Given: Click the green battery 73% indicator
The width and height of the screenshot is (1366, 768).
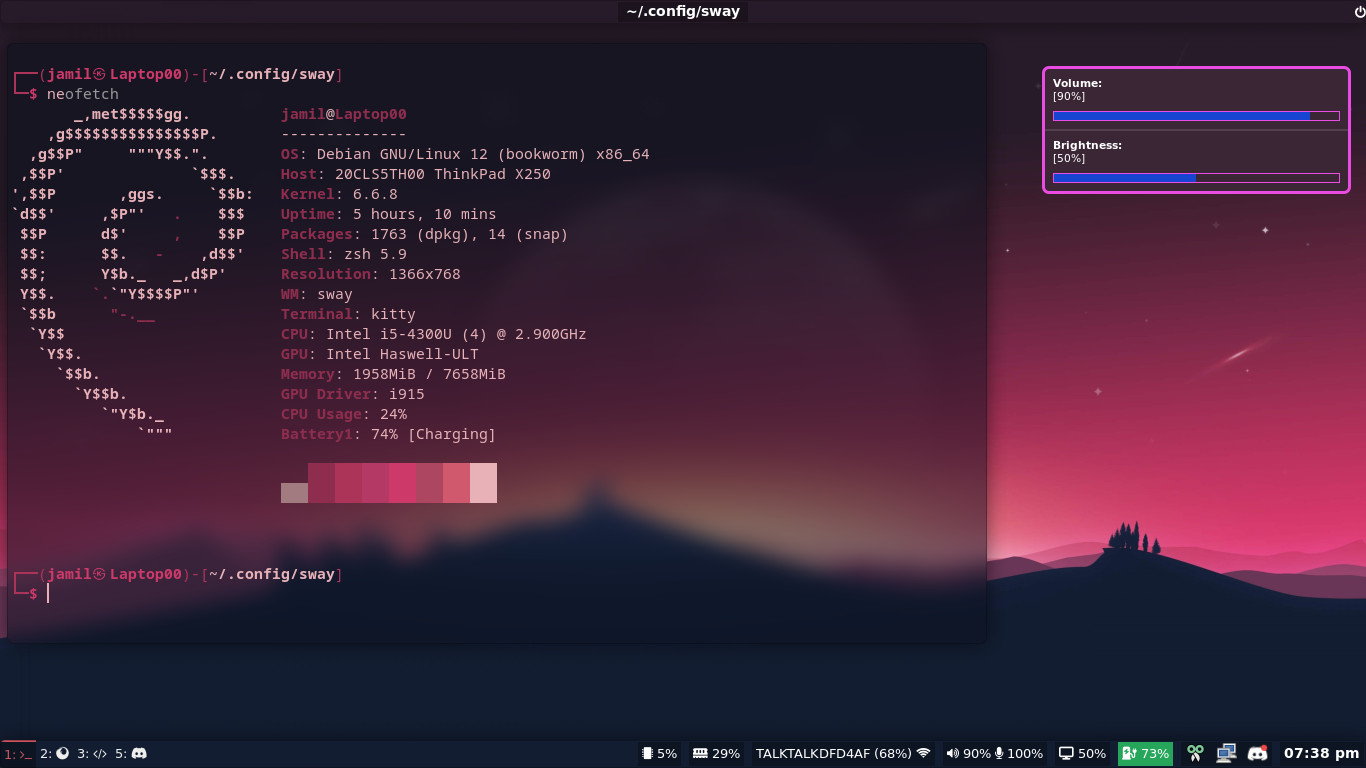Looking at the screenshot, I should (1145, 754).
